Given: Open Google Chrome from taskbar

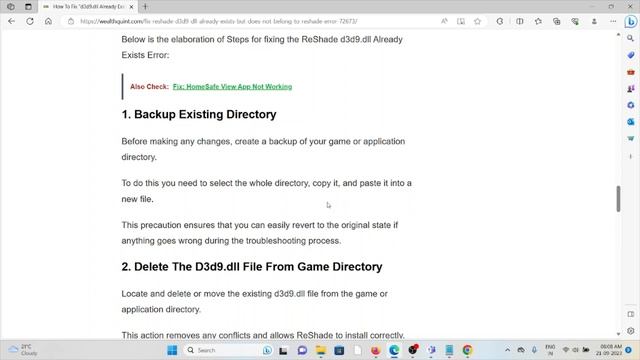Looking at the screenshot, I should (467, 350).
